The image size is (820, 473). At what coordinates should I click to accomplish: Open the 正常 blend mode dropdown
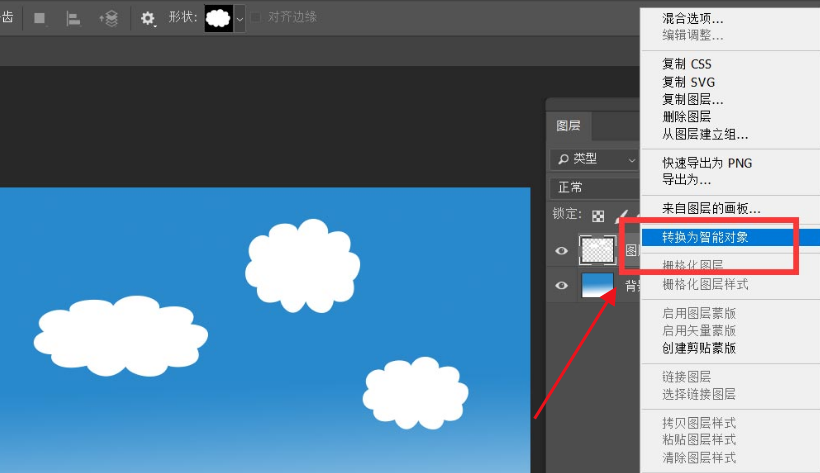pyautogui.click(x=596, y=187)
